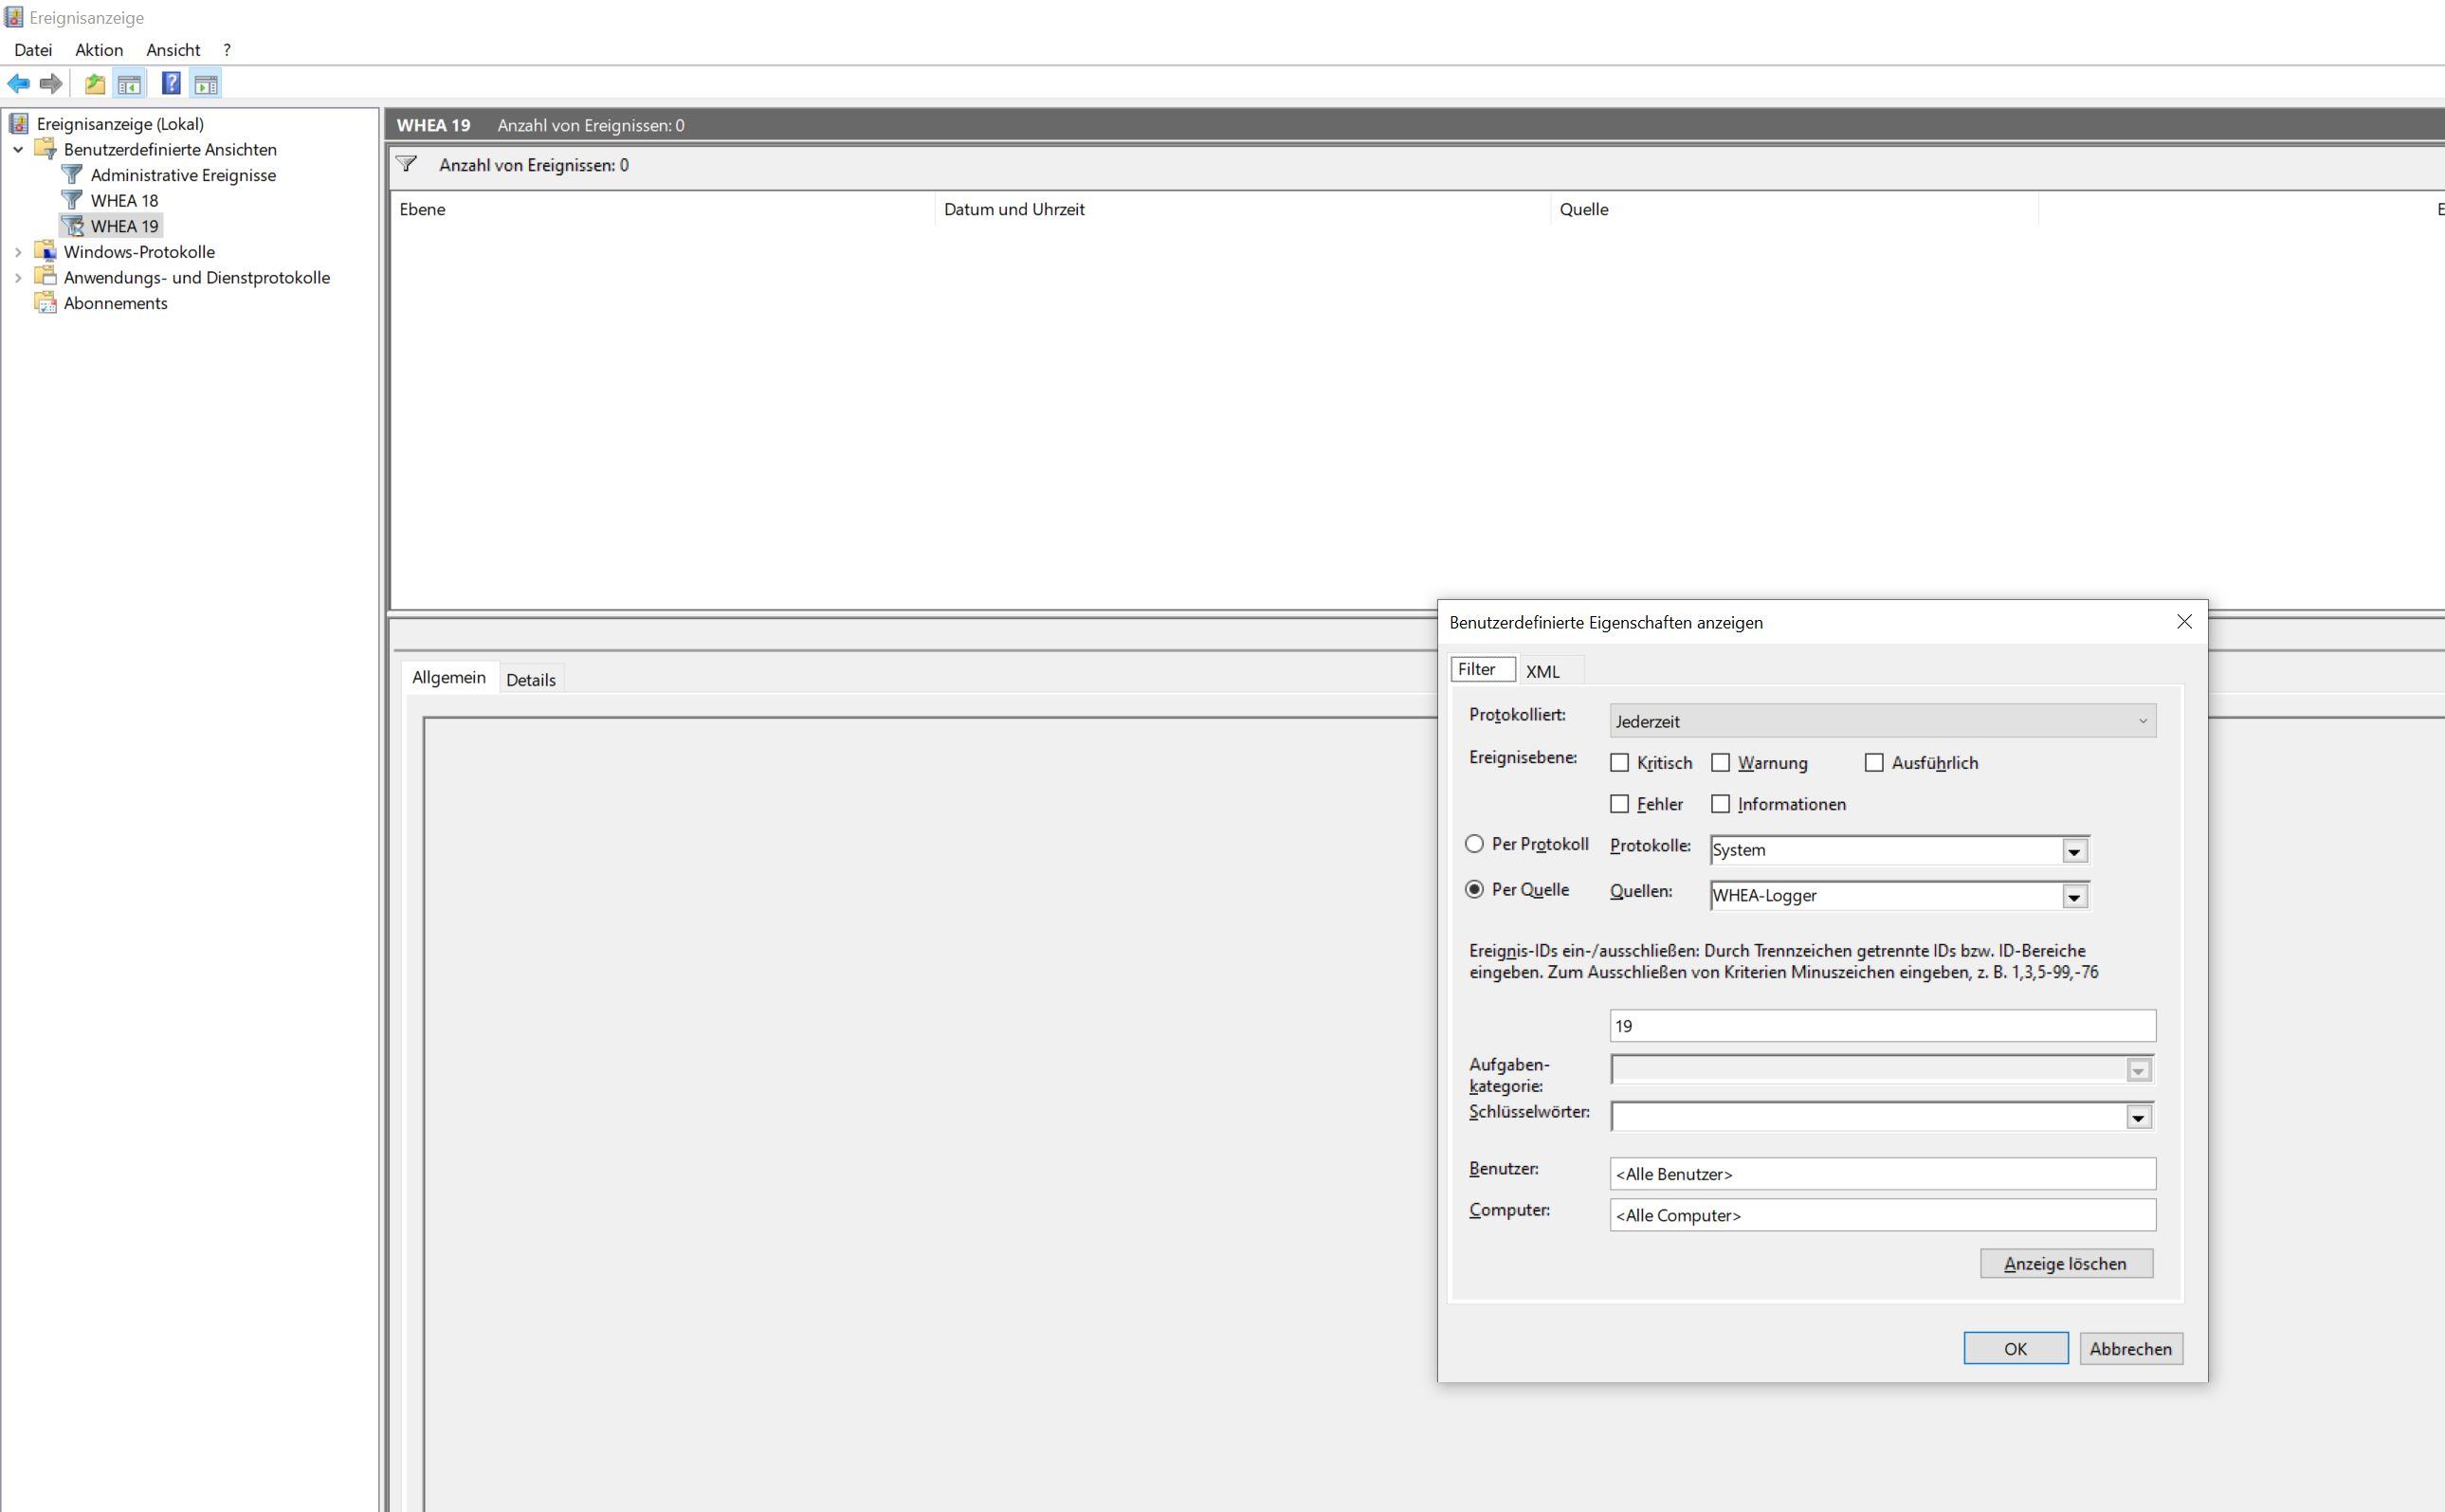Image resolution: width=2445 pixels, height=1512 pixels.
Task: Select the Abonnements tree item
Action: (116, 303)
